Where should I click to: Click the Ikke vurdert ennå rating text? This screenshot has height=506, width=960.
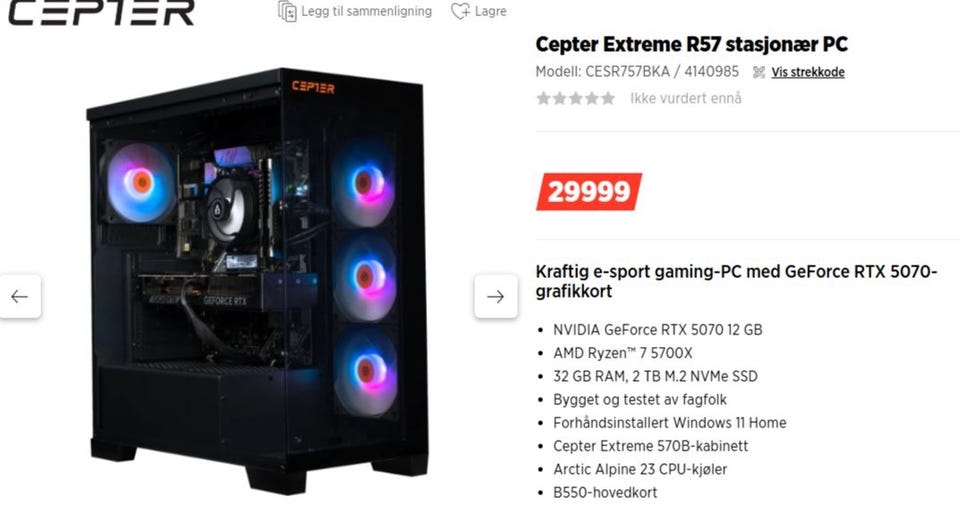(x=686, y=98)
